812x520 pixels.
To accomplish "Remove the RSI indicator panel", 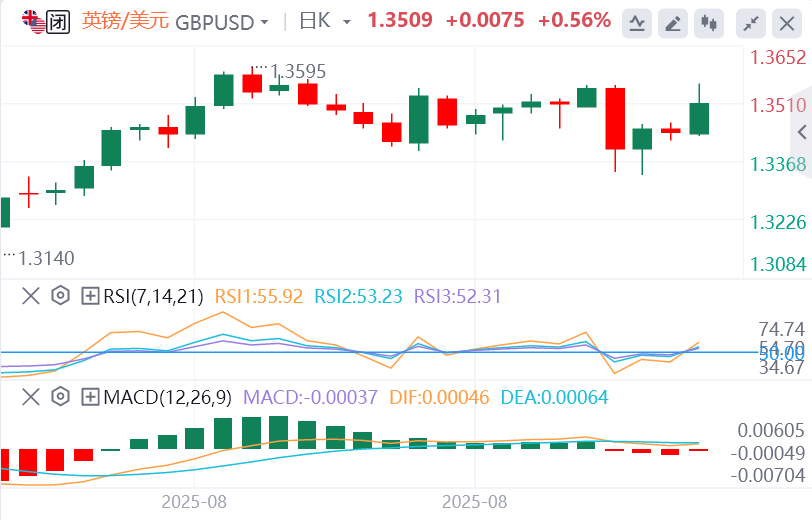I will 31,296.
